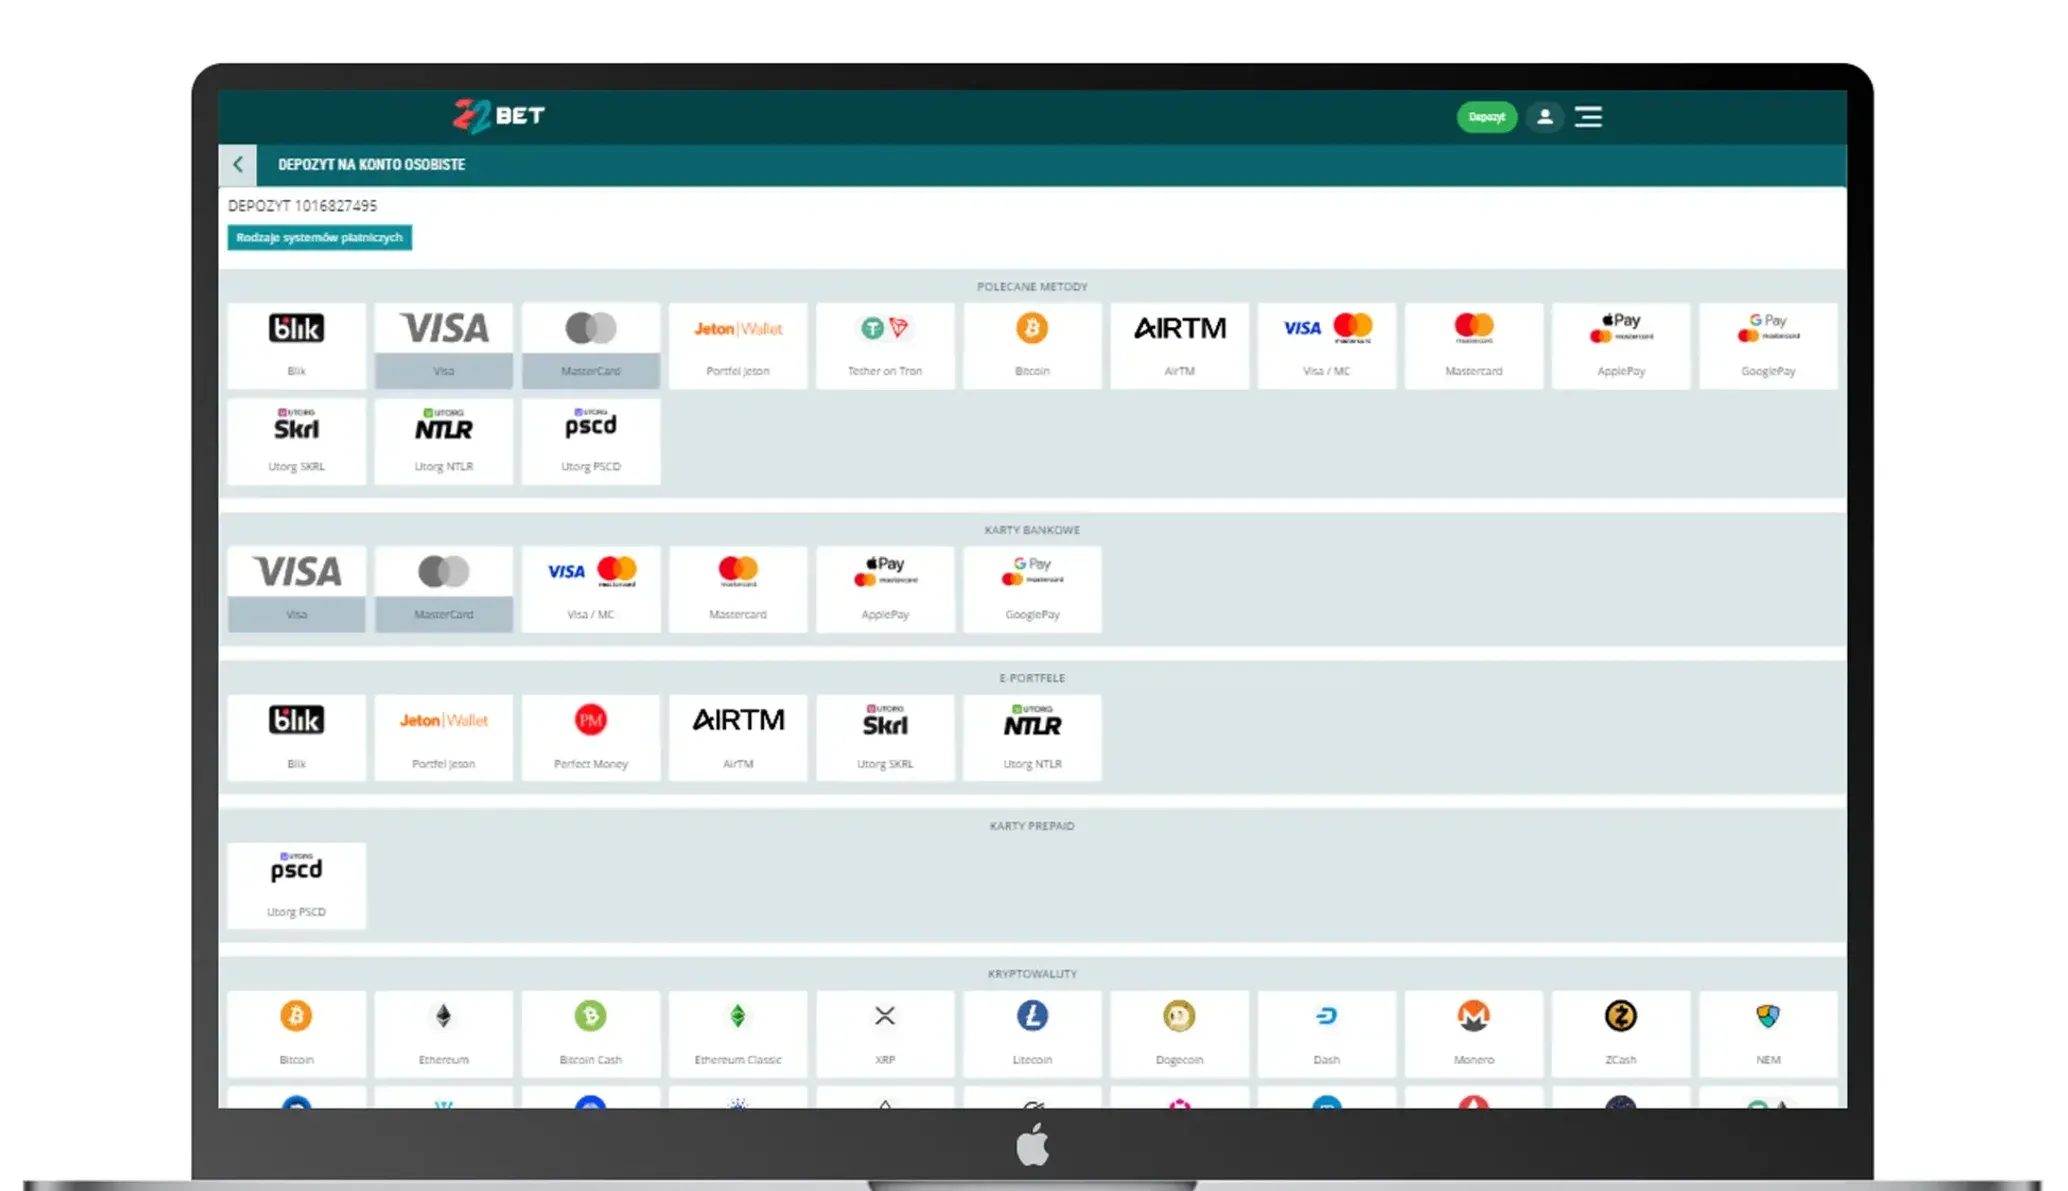Choose GooglePay under Polecane metody
Viewport: 2068px width, 1191px height.
pyautogui.click(x=1768, y=345)
